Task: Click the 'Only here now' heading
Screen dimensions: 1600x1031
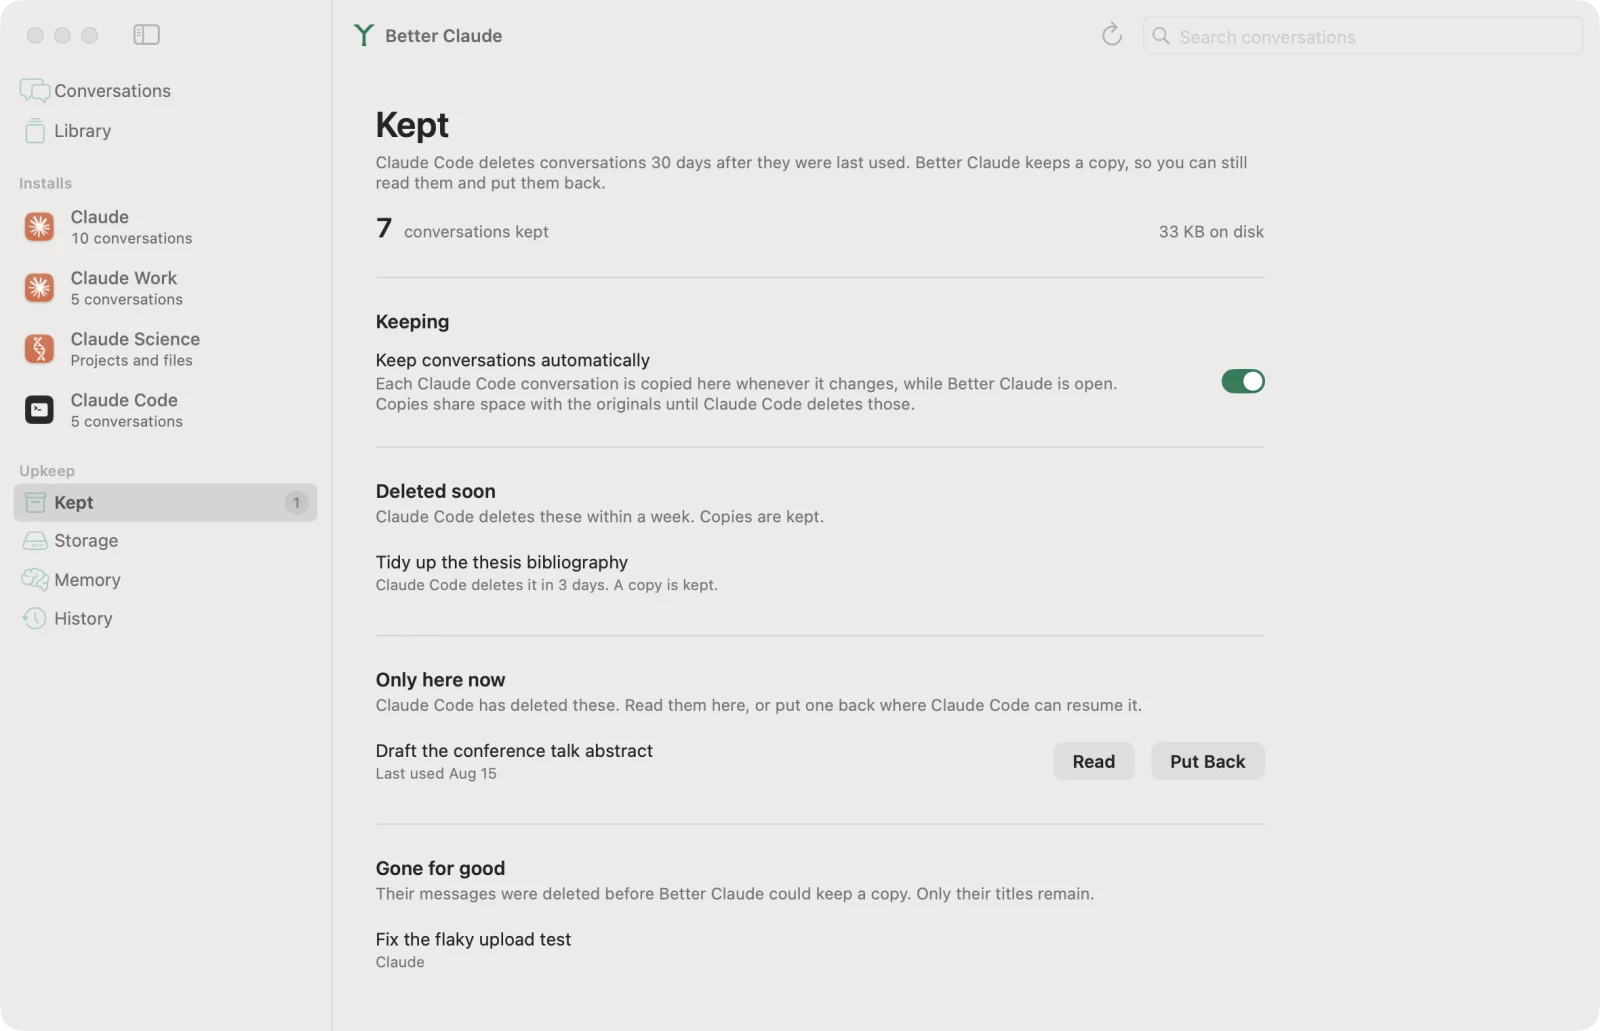Action: (x=440, y=680)
